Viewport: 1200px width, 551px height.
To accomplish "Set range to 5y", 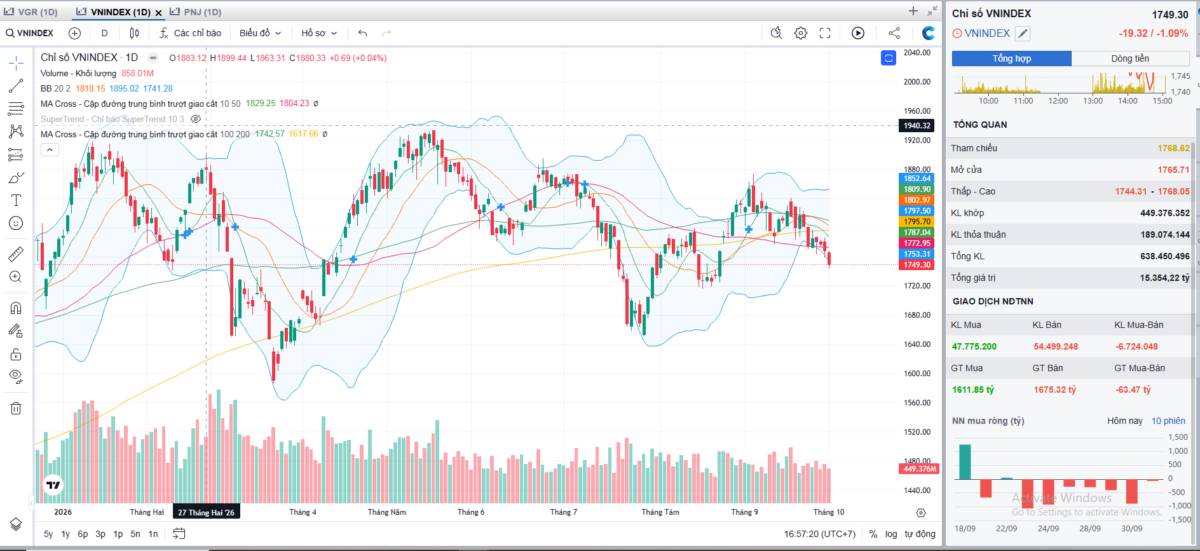I will tap(48, 534).
